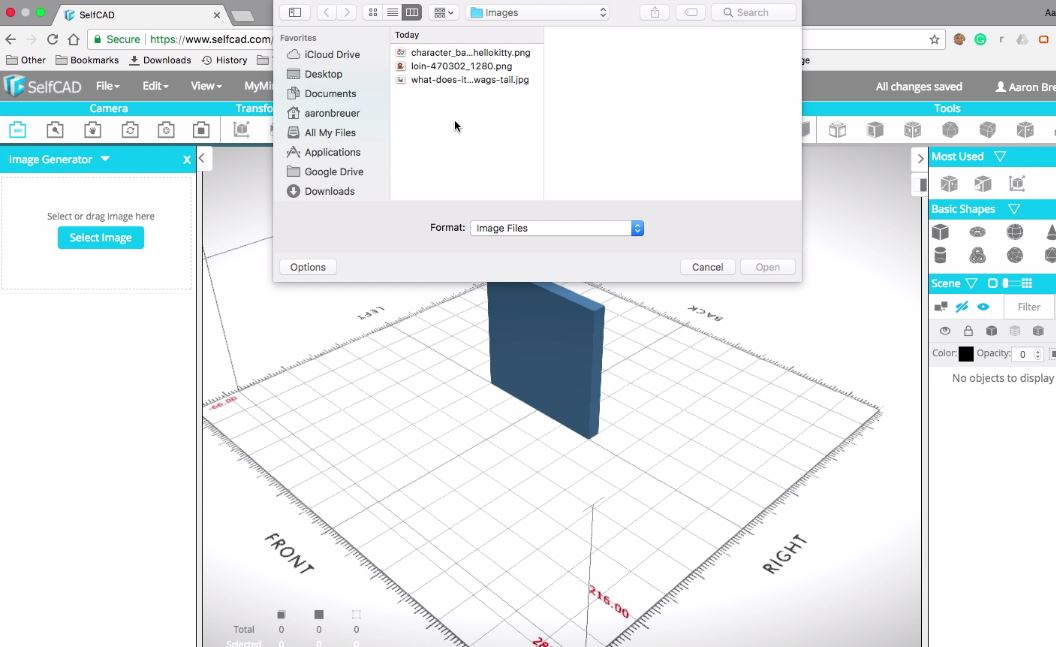Switch file dialog to column view

point(411,12)
